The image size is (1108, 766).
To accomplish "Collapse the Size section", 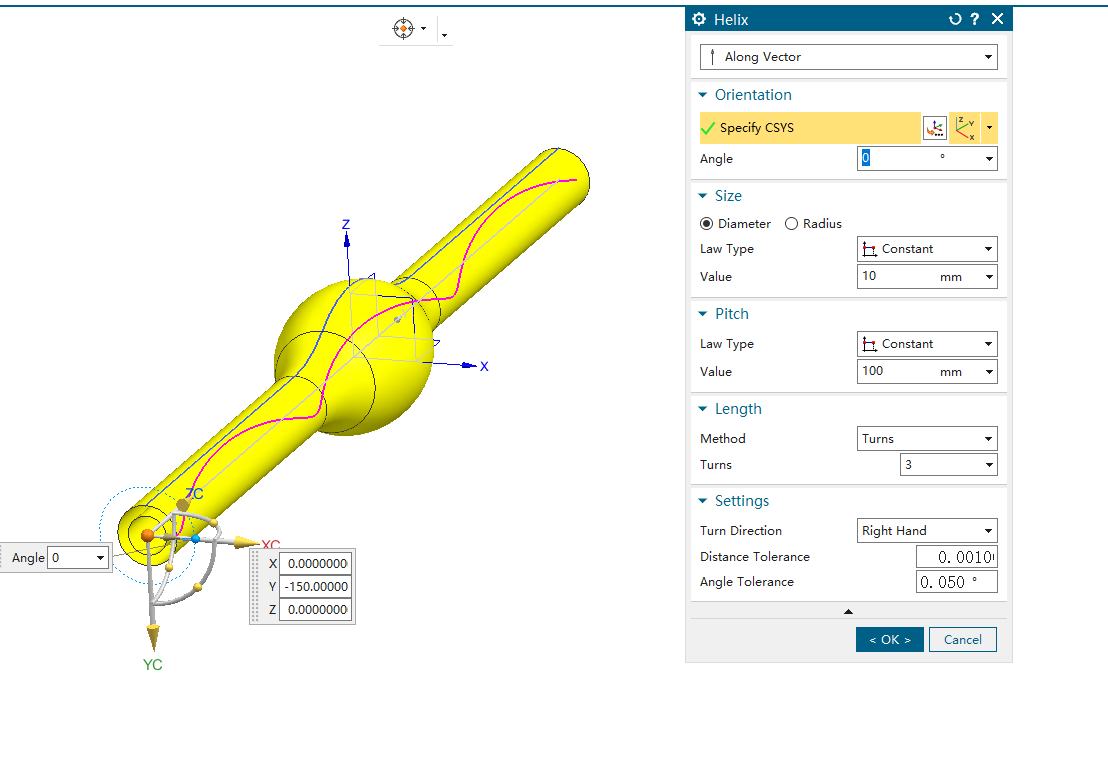I will [x=702, y=196].
